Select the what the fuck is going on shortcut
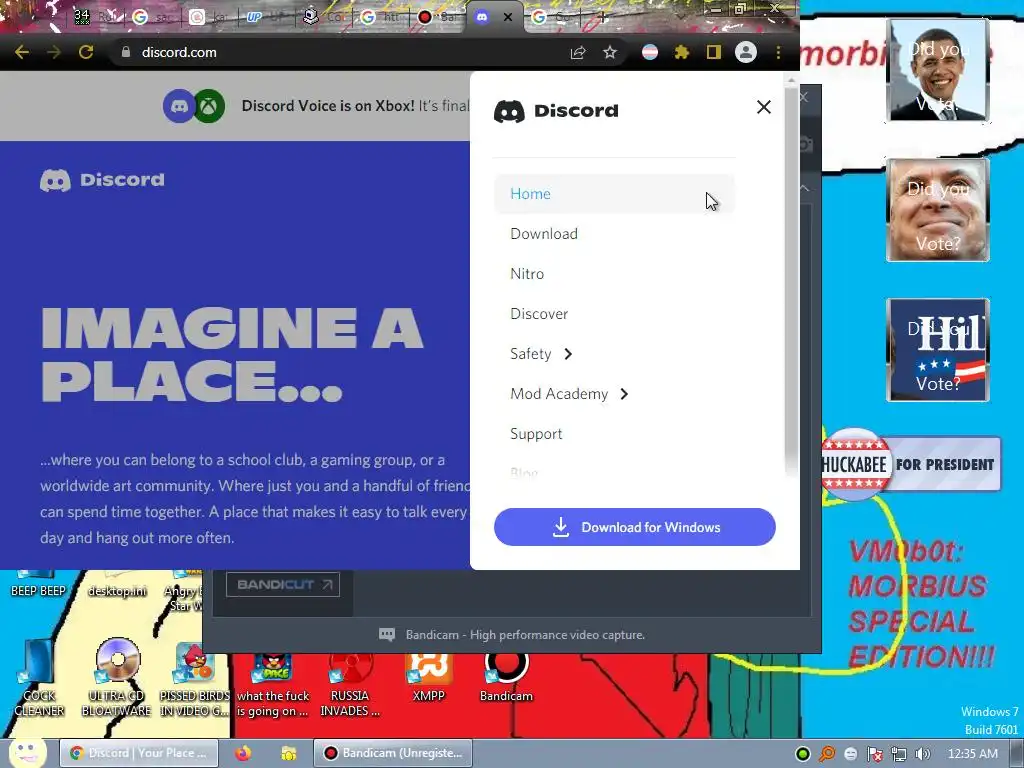1024x768 pixels. 272,684
